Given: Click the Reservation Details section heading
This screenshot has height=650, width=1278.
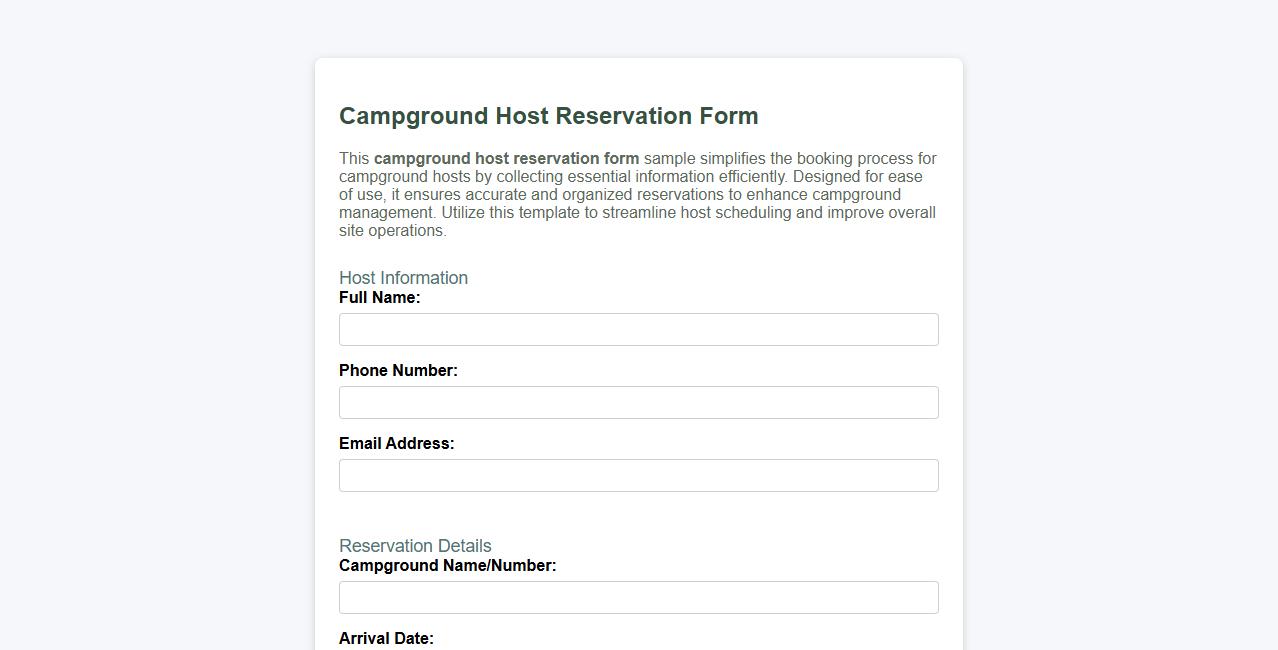Looking at the screenshot, I should pos(414,546).
